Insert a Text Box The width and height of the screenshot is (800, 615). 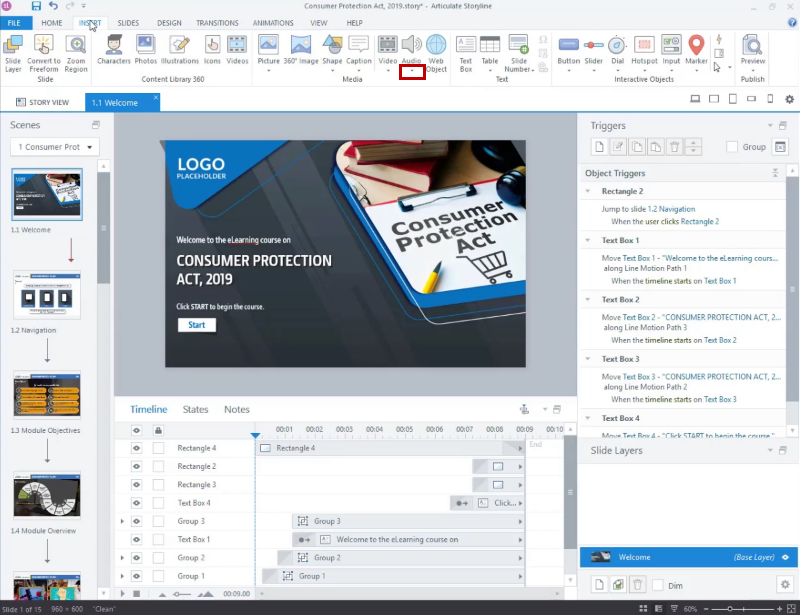(x=466, y=53)
